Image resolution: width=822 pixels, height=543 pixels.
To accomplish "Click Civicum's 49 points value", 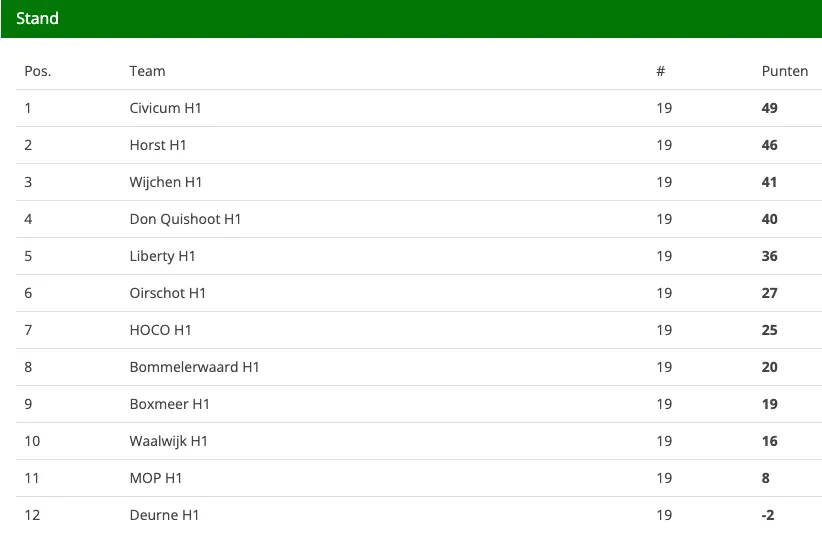I will pyautogui.click(x=769, y=108).
